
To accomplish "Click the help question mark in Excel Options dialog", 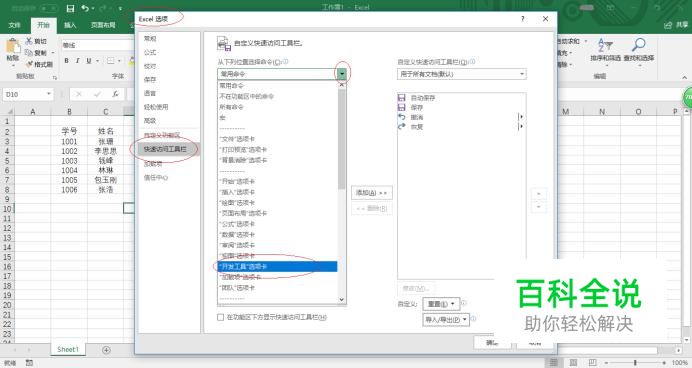I will 523,19.
